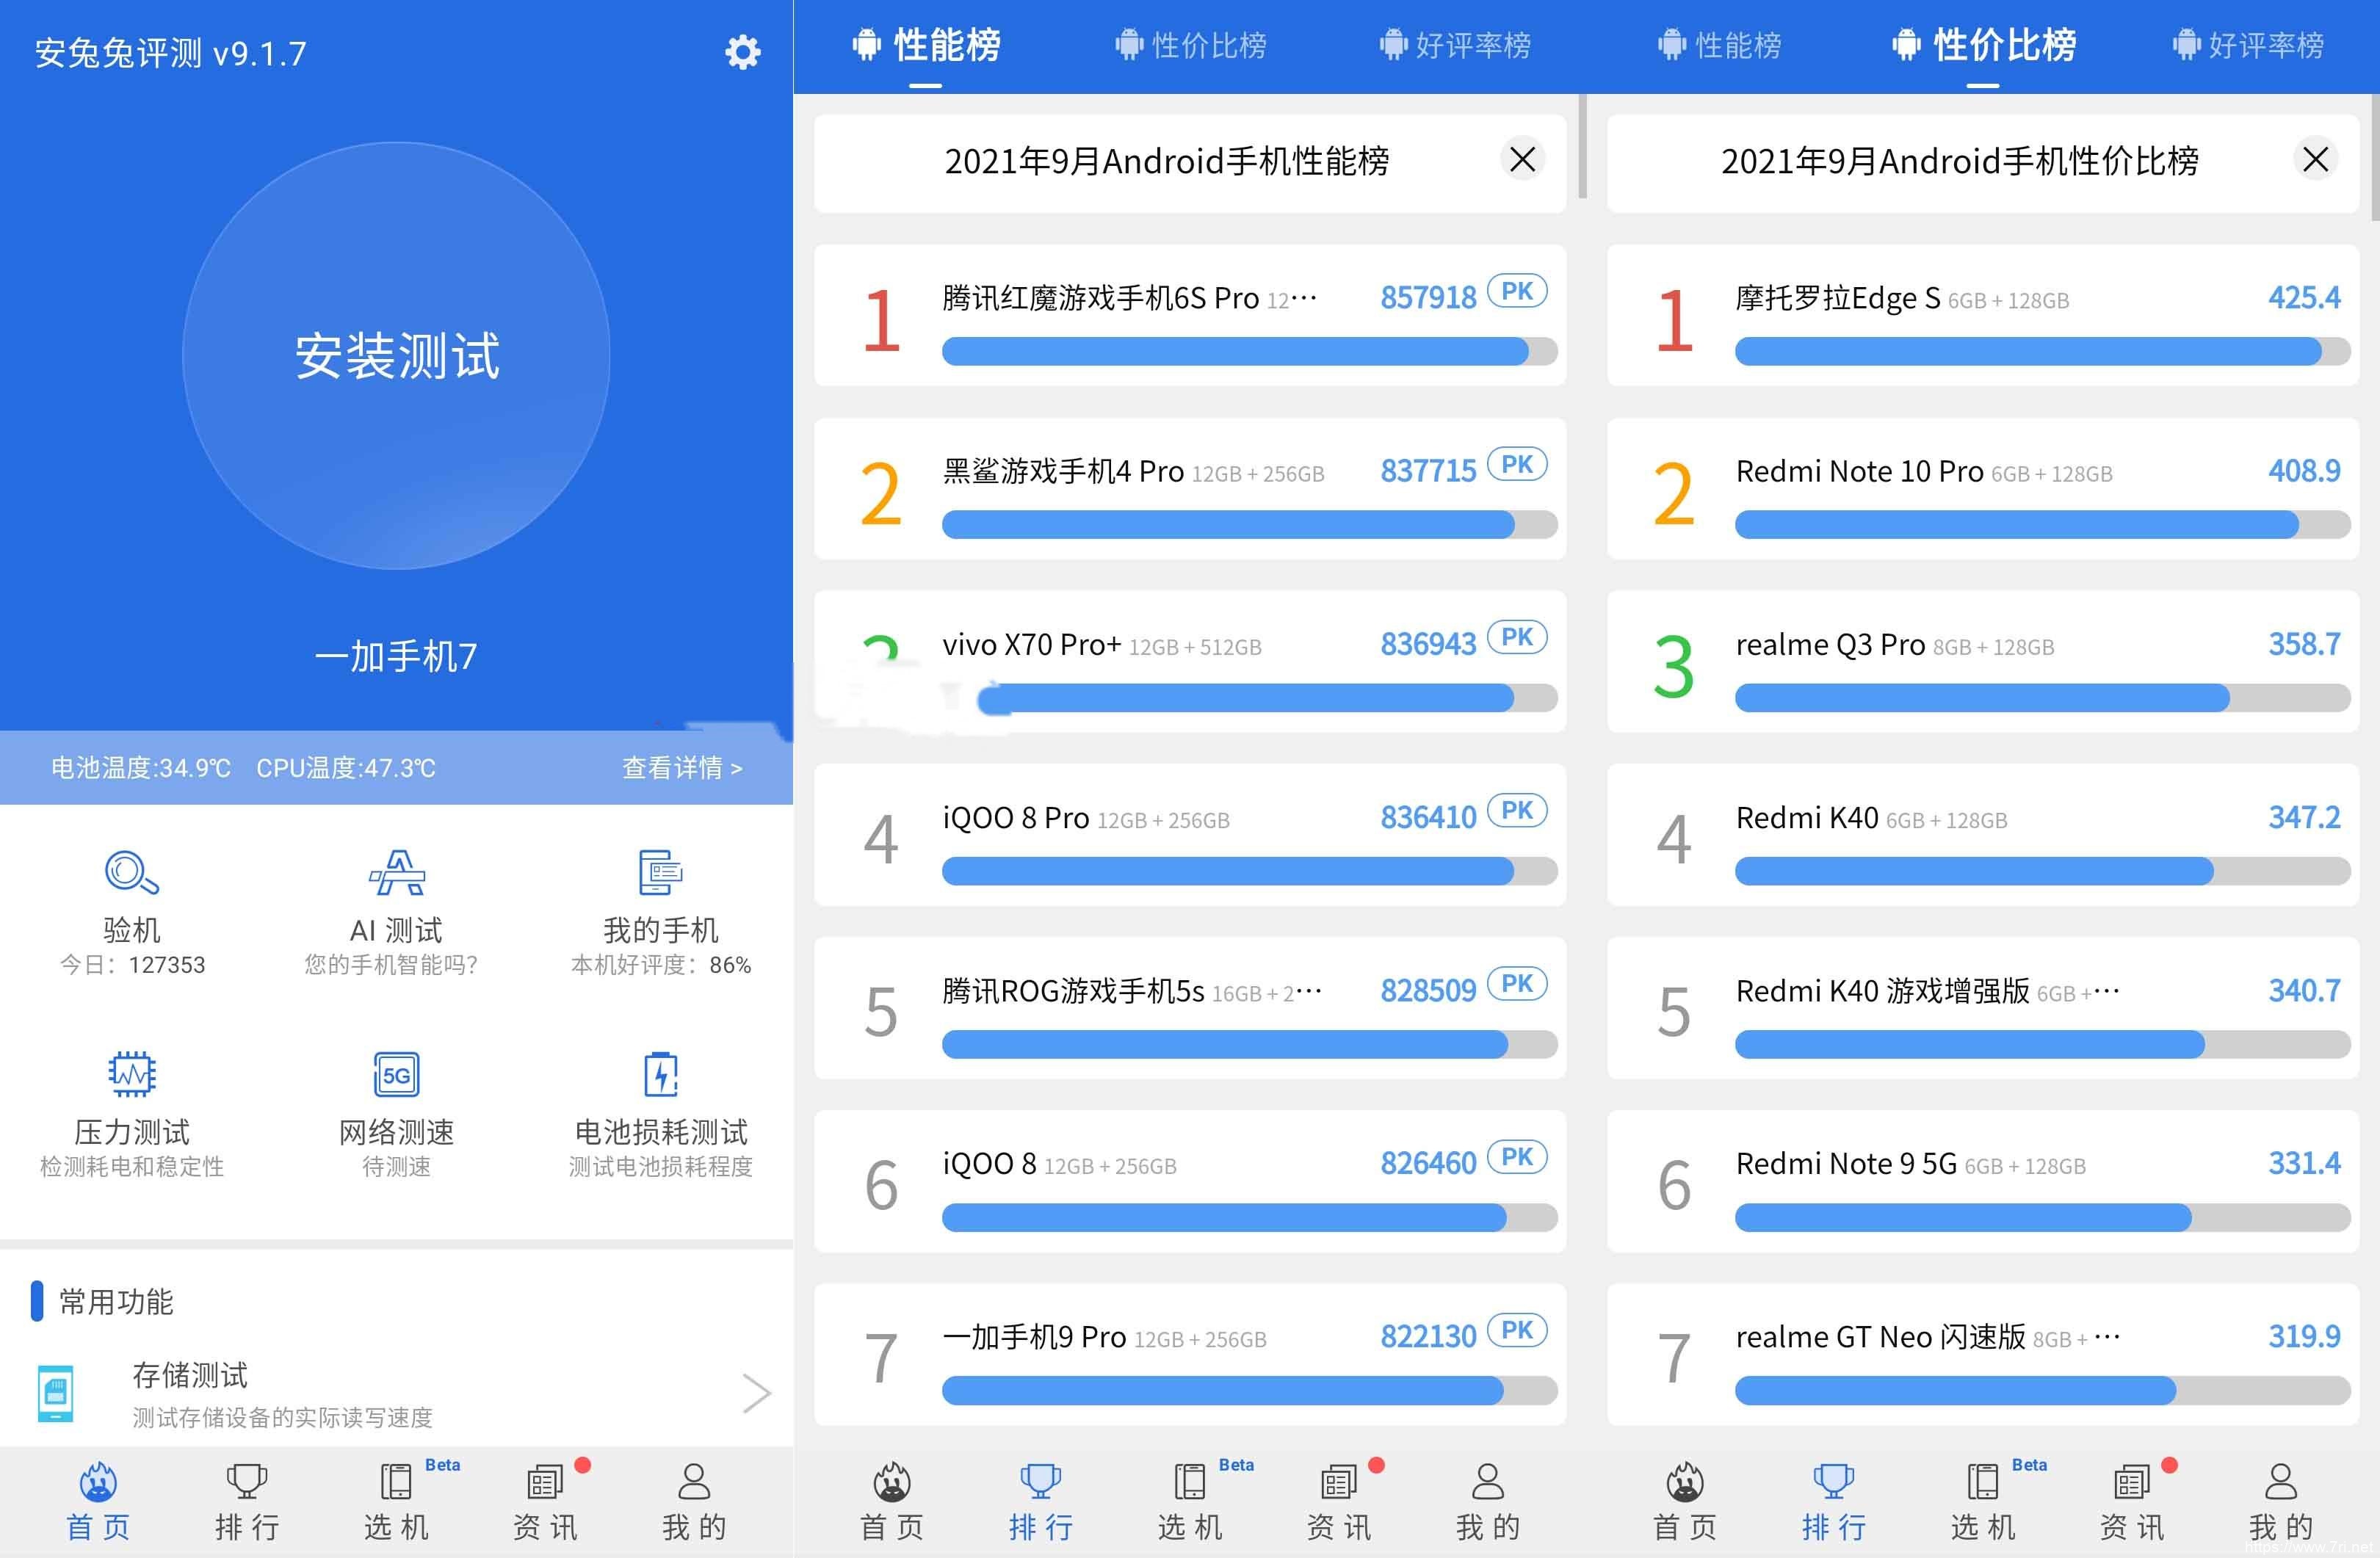Open 排行 ranking in the home screen's bottom bar

pyautogui.click(x=247, y=1501)
